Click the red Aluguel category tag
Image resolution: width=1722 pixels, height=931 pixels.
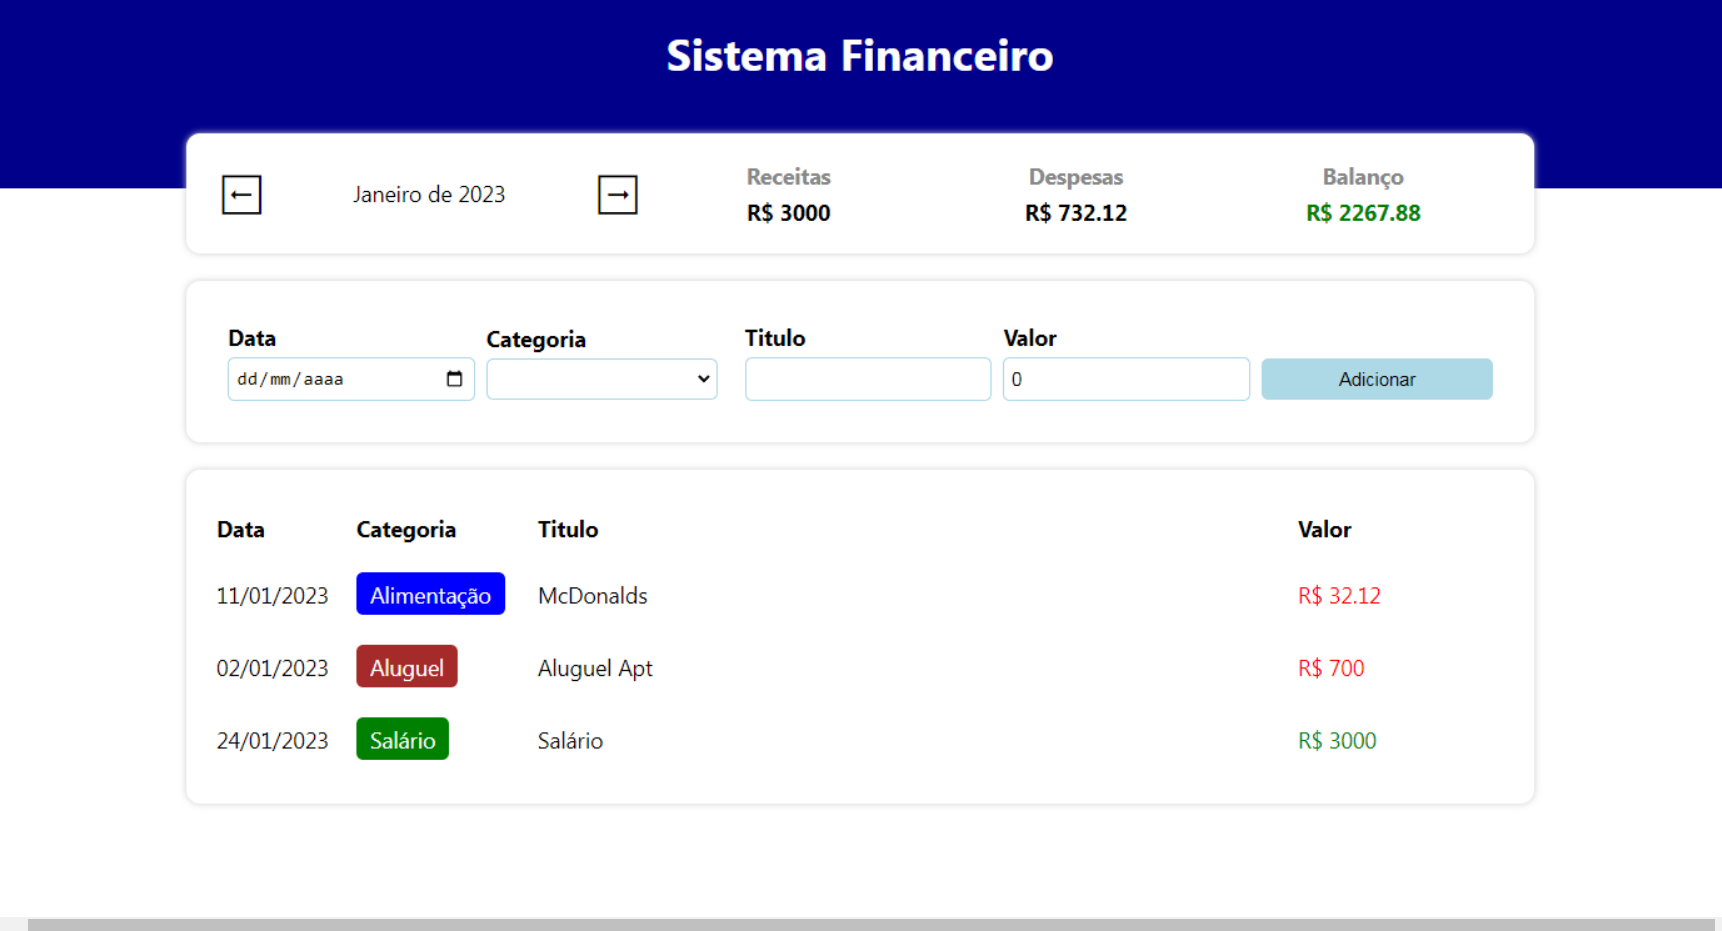click(406, 667)
